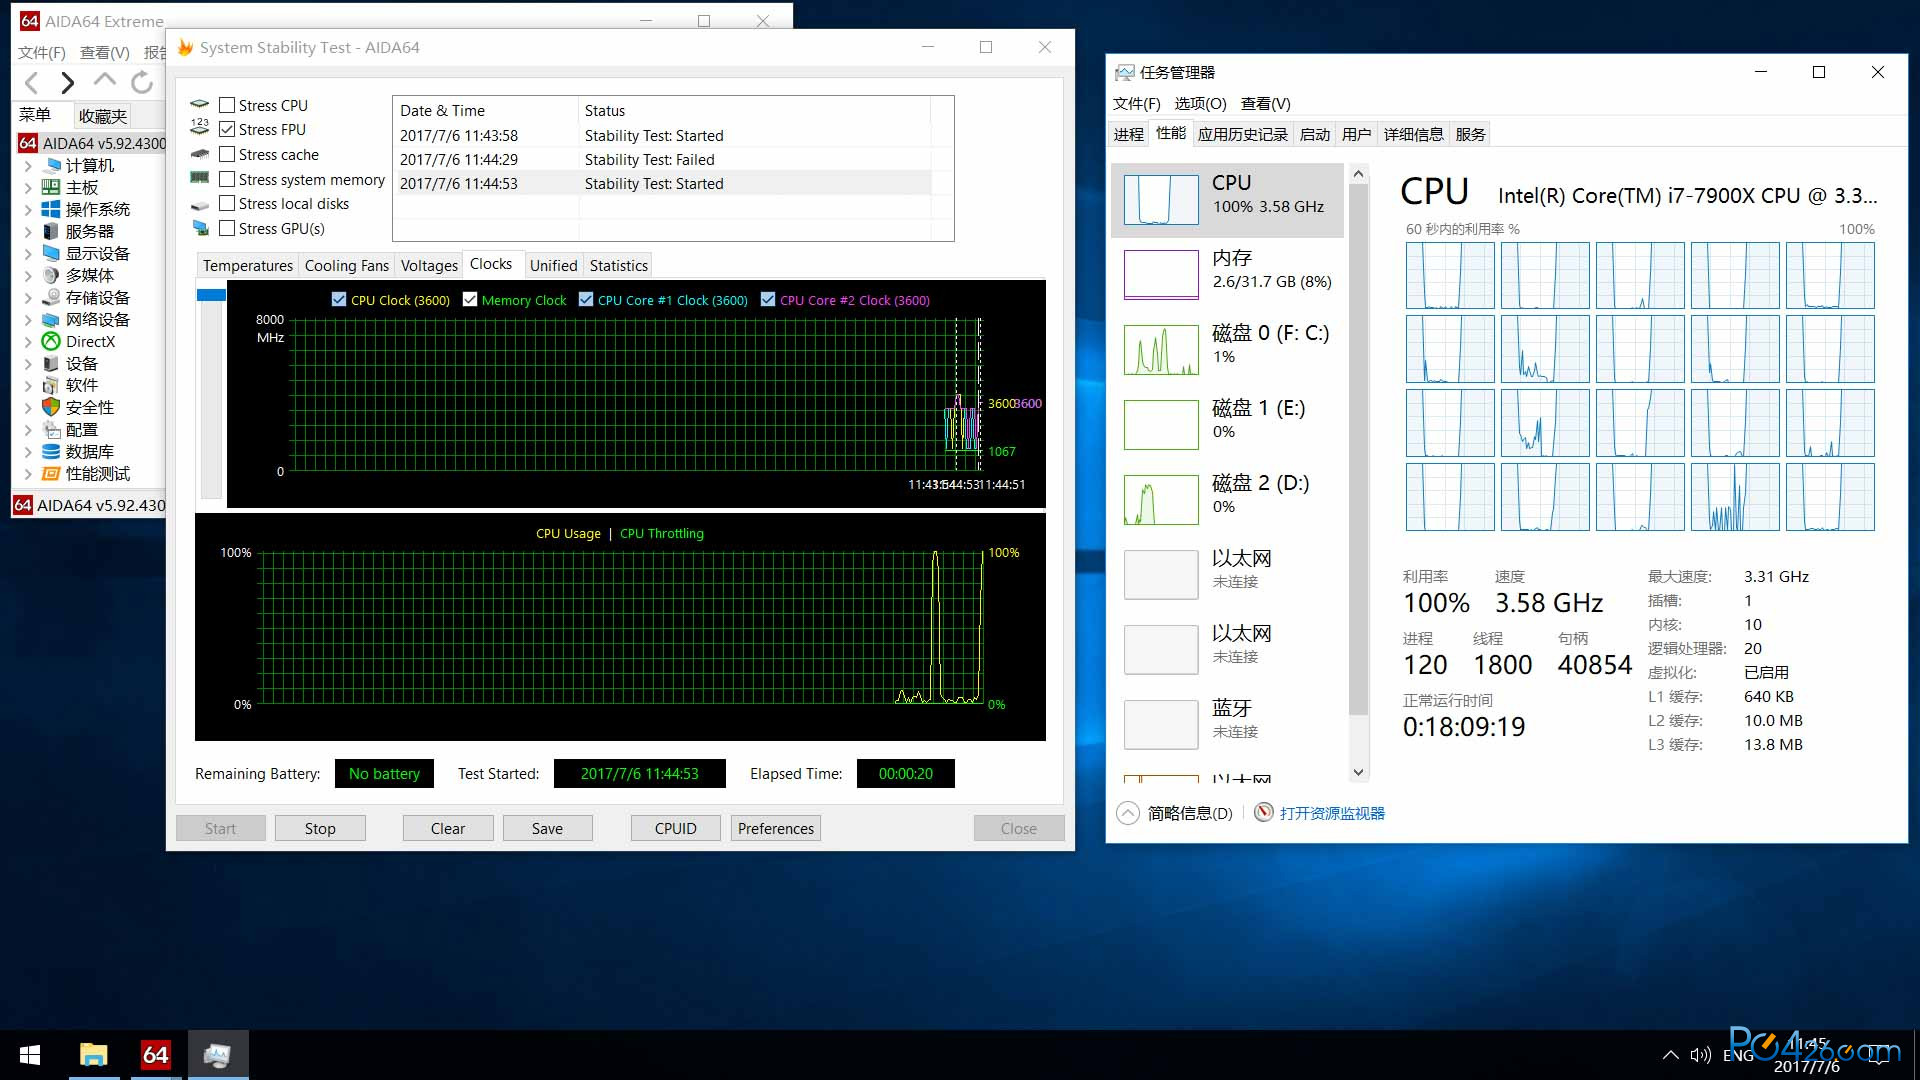Expand the 软件 tree node
The height and width of the screenshot is (1080, 1920).
(x=28, y=386)
